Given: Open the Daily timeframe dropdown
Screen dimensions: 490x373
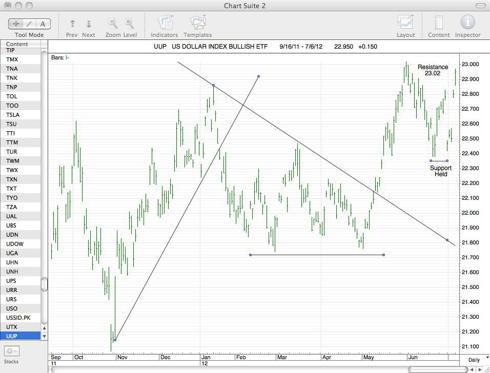Looking at the screenshot, I should (x=475, y=360).
